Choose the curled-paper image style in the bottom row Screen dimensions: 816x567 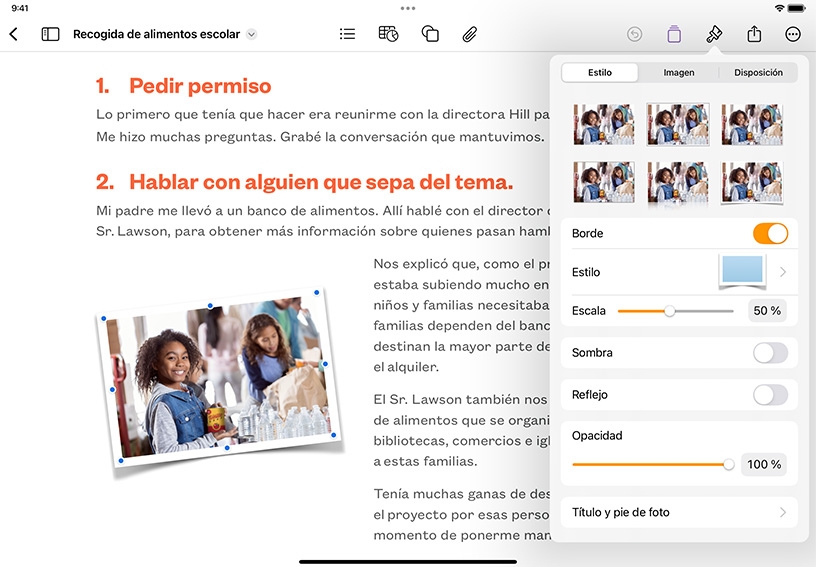(752, 183)
